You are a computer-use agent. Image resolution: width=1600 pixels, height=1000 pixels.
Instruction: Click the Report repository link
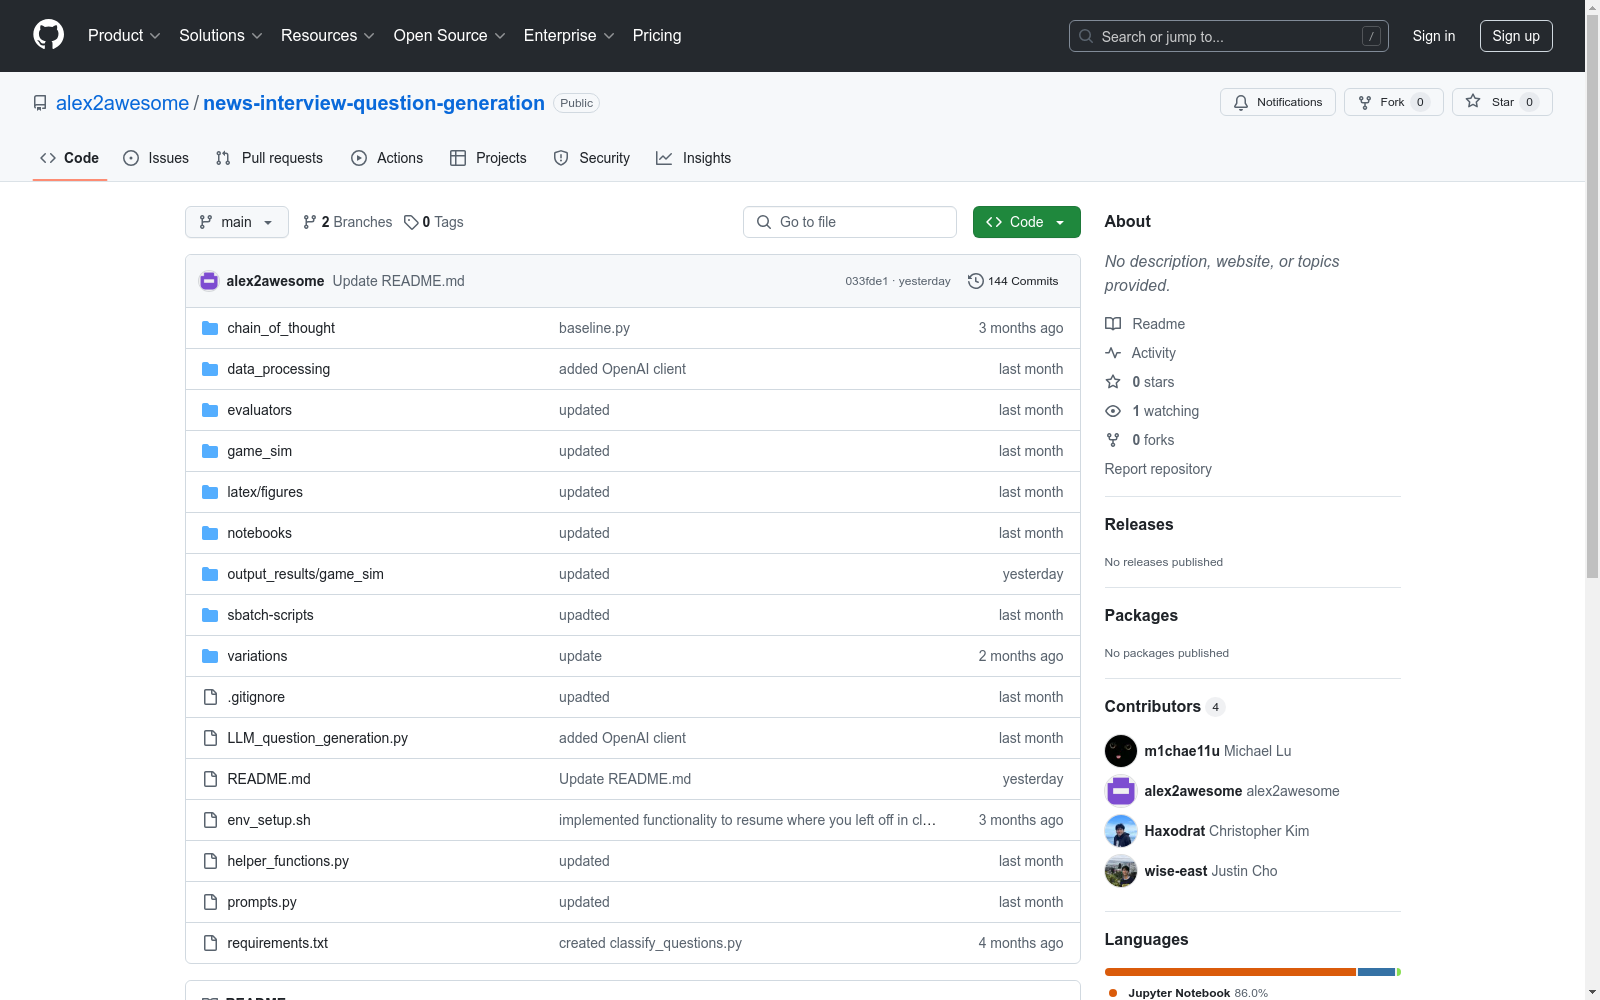pyautogui.click(x=1158, y=469)
